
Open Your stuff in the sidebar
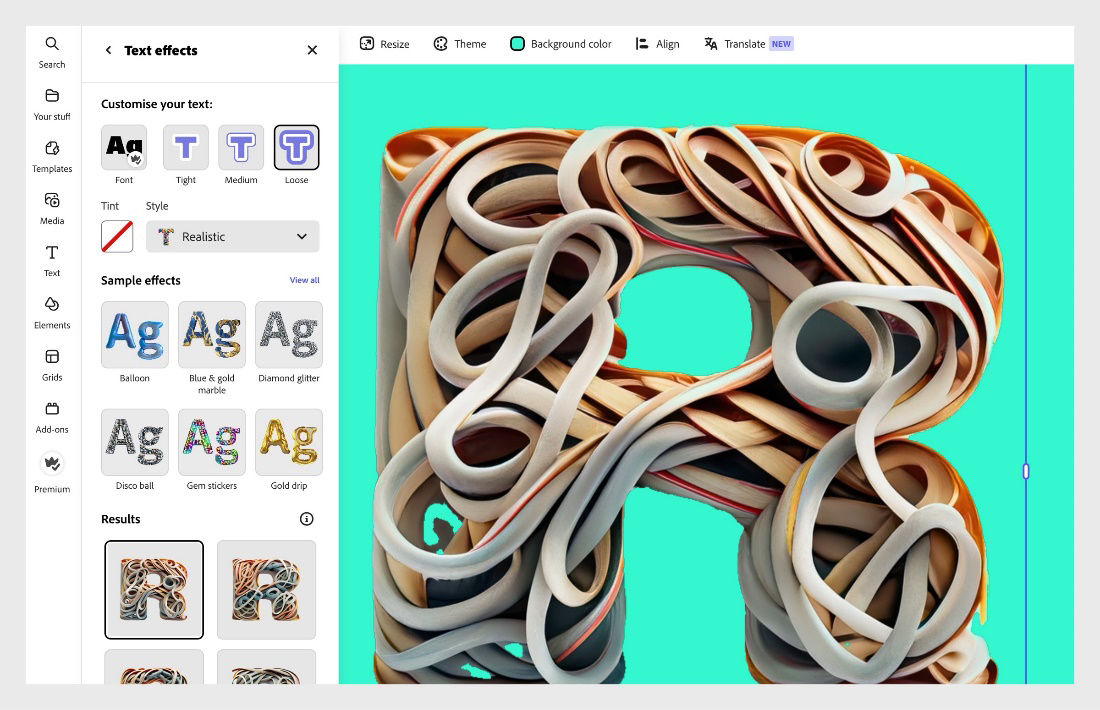click(x=51, y=103)
